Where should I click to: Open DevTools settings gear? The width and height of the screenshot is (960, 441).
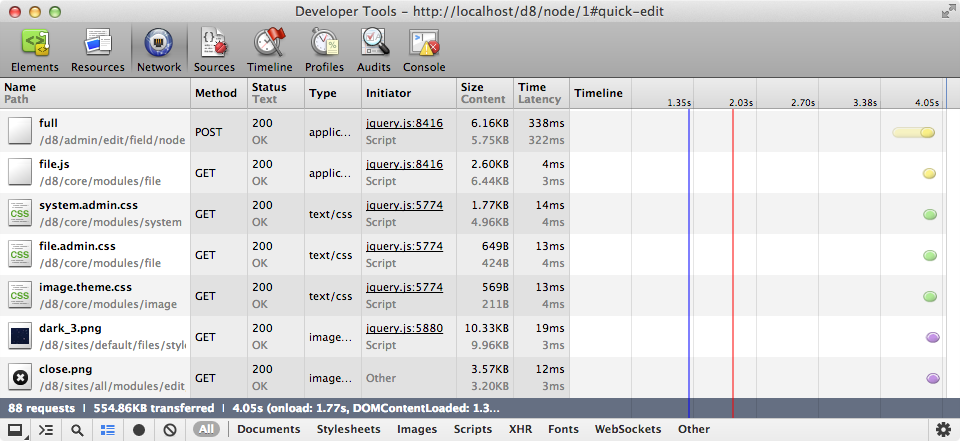943,429
